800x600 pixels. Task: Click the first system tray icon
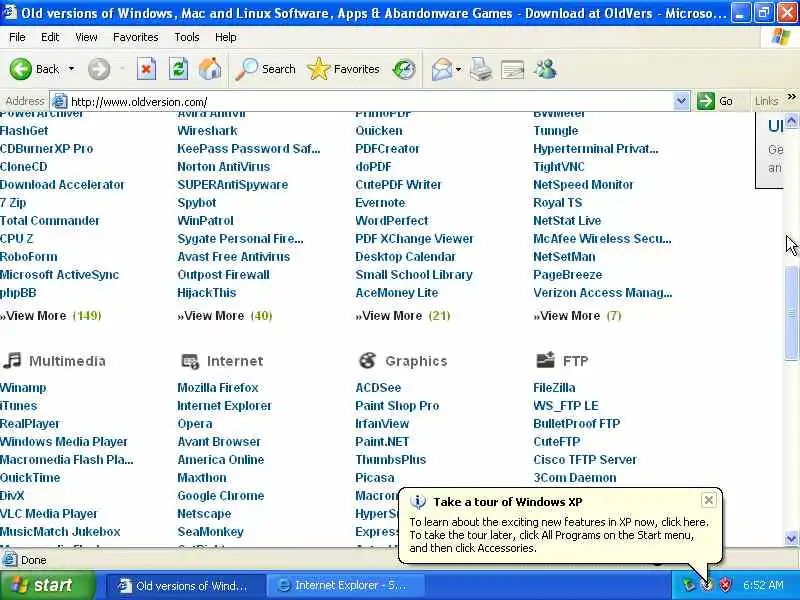pyautogui.click(x=689, y=585)
